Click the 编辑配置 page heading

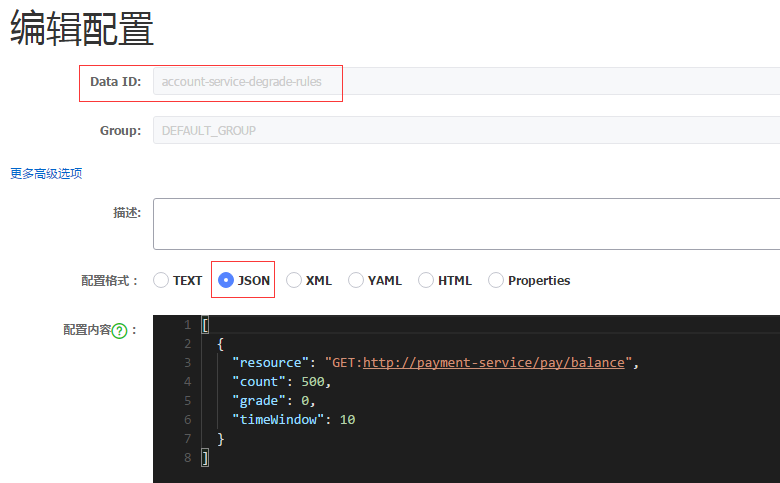[x=82, y=28]
